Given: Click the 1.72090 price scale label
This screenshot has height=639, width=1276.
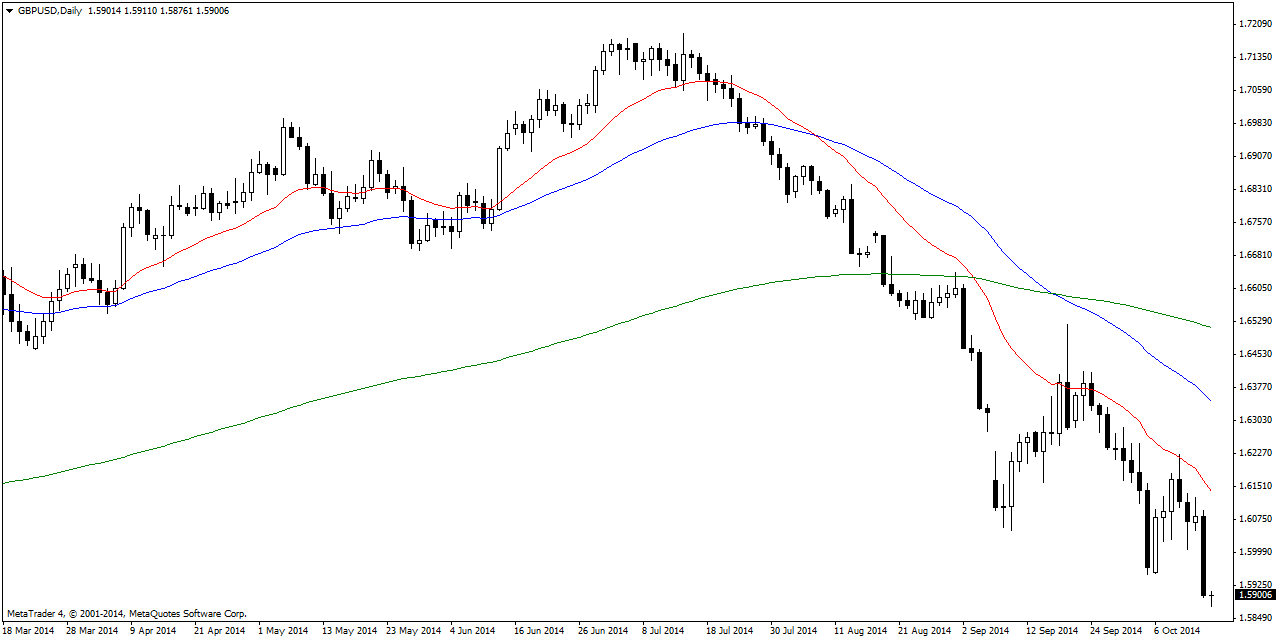Looking at the screenshot, I should 1254,23.
